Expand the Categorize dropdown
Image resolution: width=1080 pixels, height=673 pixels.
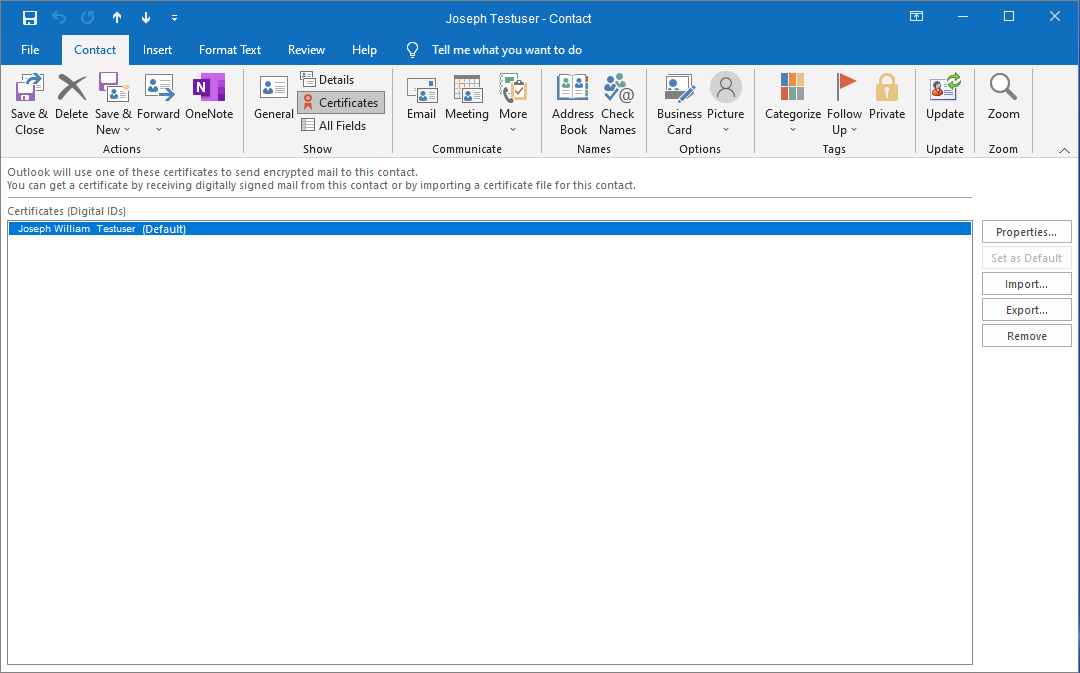[792, 128]
